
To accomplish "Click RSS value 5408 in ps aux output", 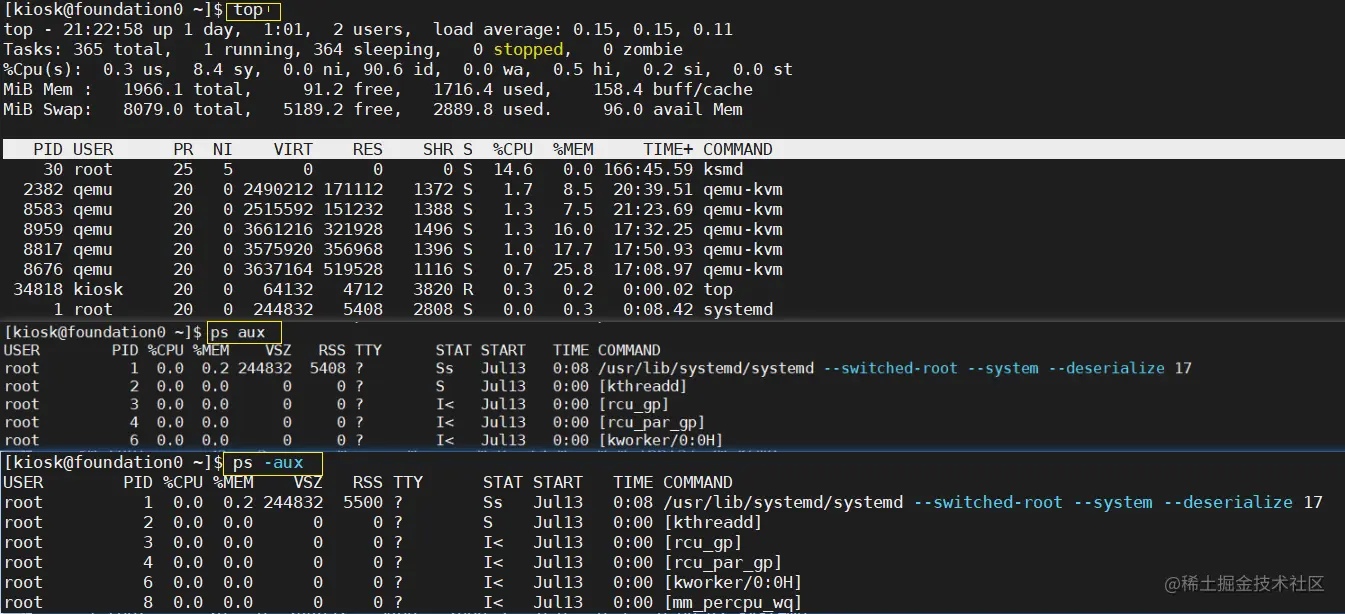I will click(328, 368).
